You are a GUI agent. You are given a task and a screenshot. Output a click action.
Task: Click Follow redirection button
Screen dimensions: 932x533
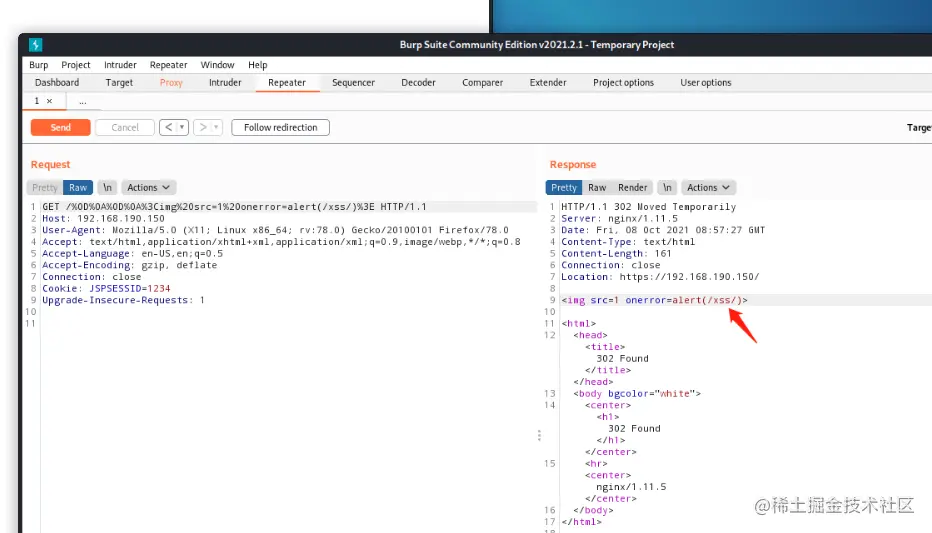click(x=281, y=127)
